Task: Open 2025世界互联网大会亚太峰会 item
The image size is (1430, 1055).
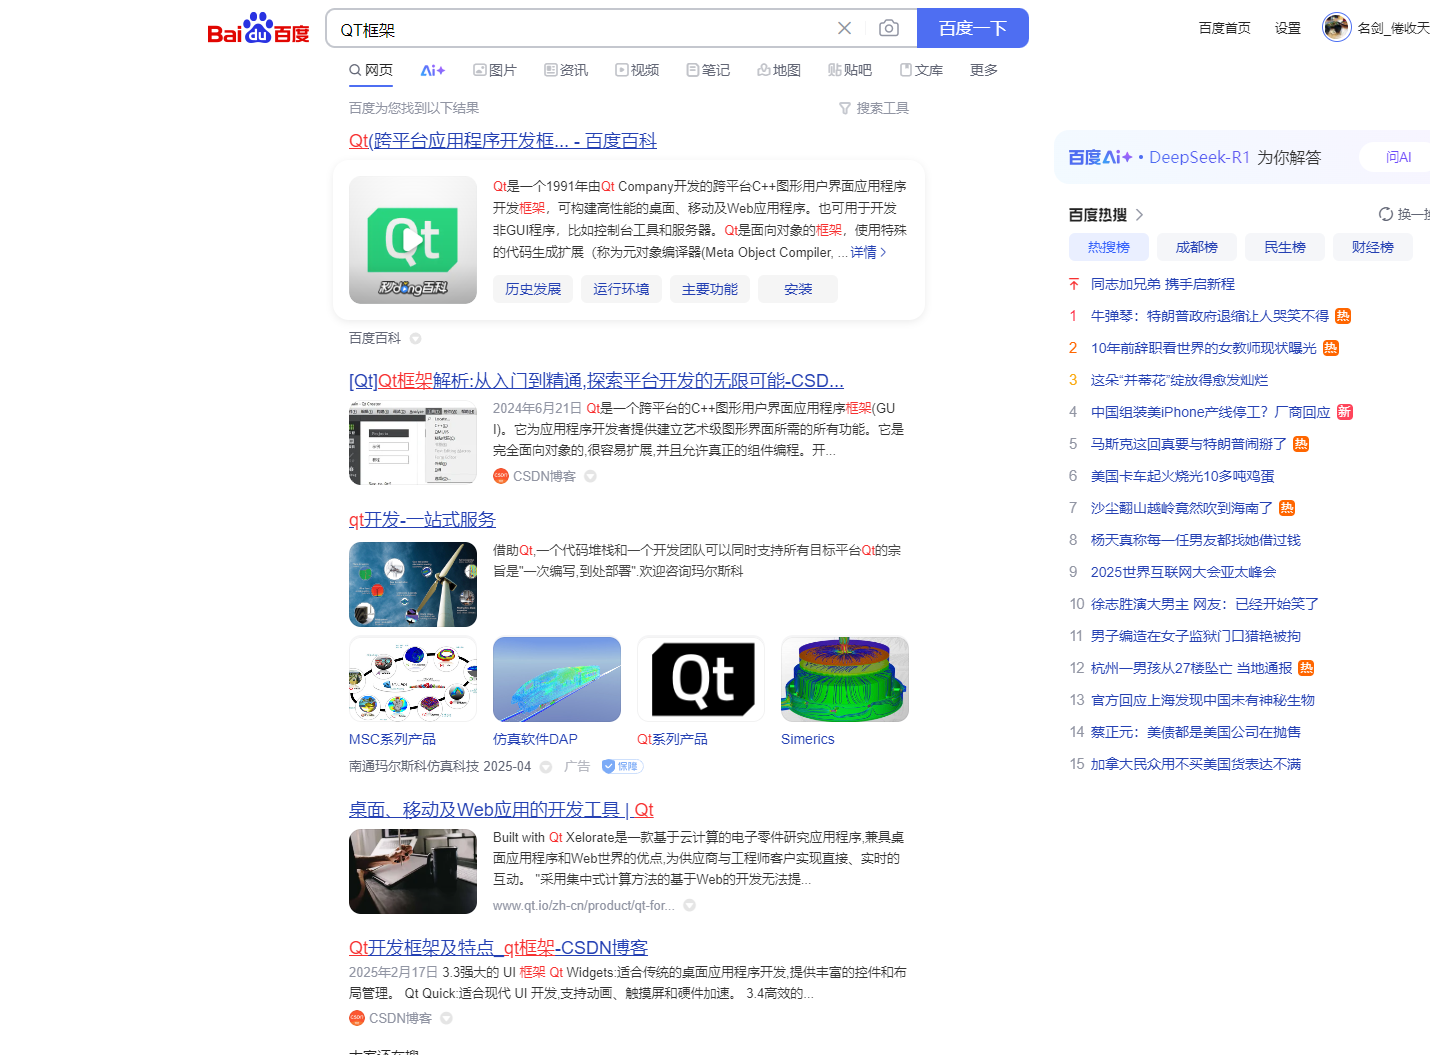Action: pyautogui.click(x=1184, y=572)
